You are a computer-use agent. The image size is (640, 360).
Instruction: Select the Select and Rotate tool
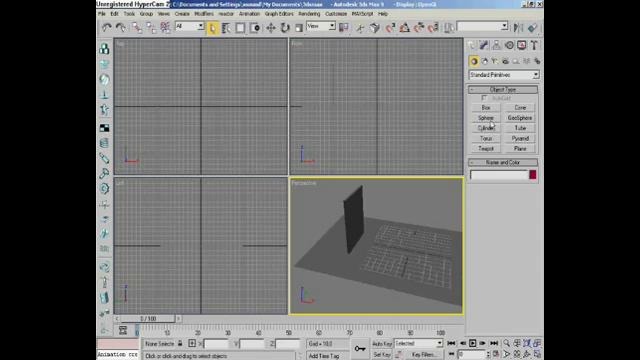285,28
